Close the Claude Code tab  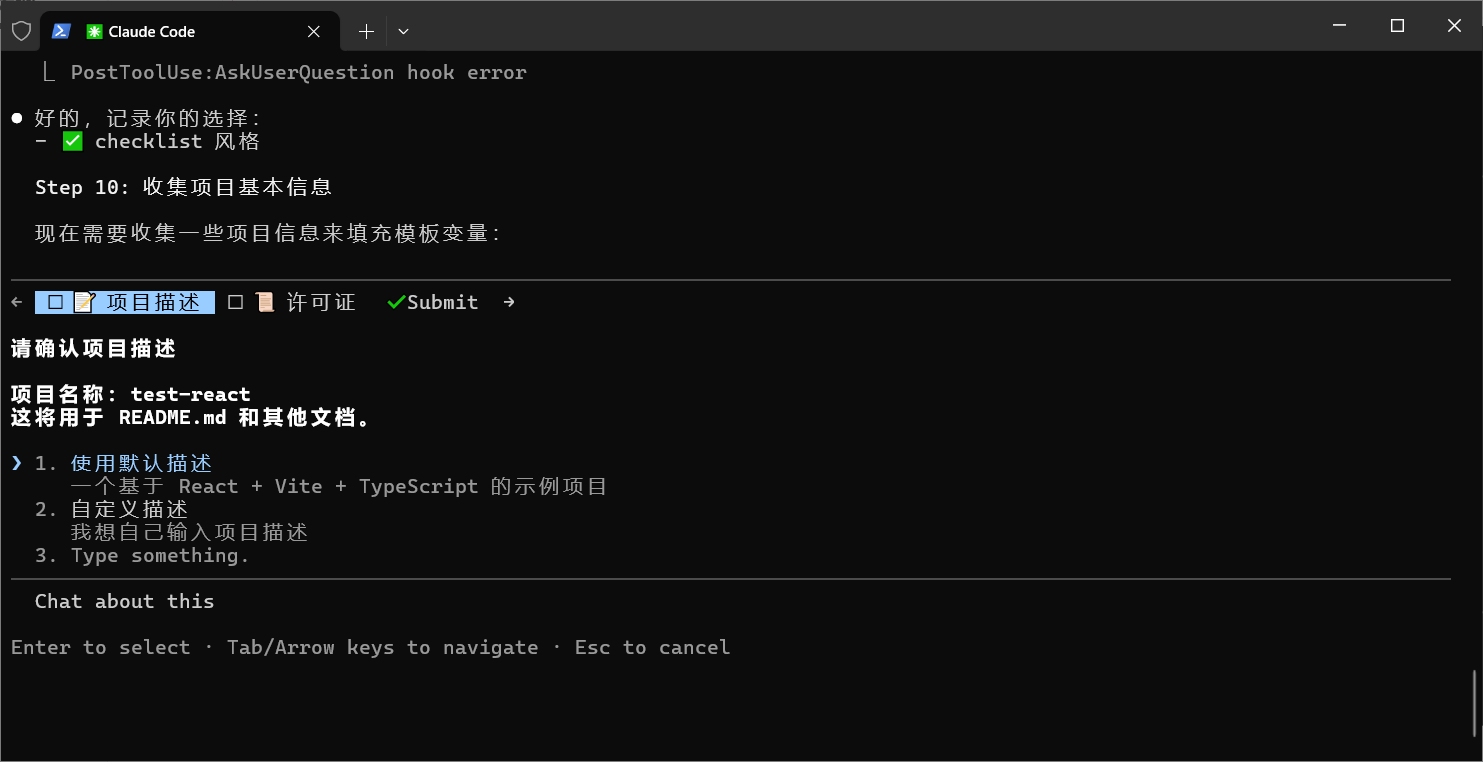(313, 32)
